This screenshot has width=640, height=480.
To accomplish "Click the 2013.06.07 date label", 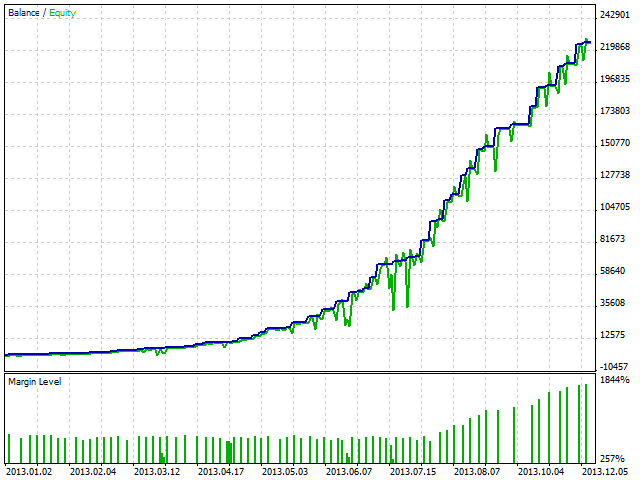I will 349,472.
